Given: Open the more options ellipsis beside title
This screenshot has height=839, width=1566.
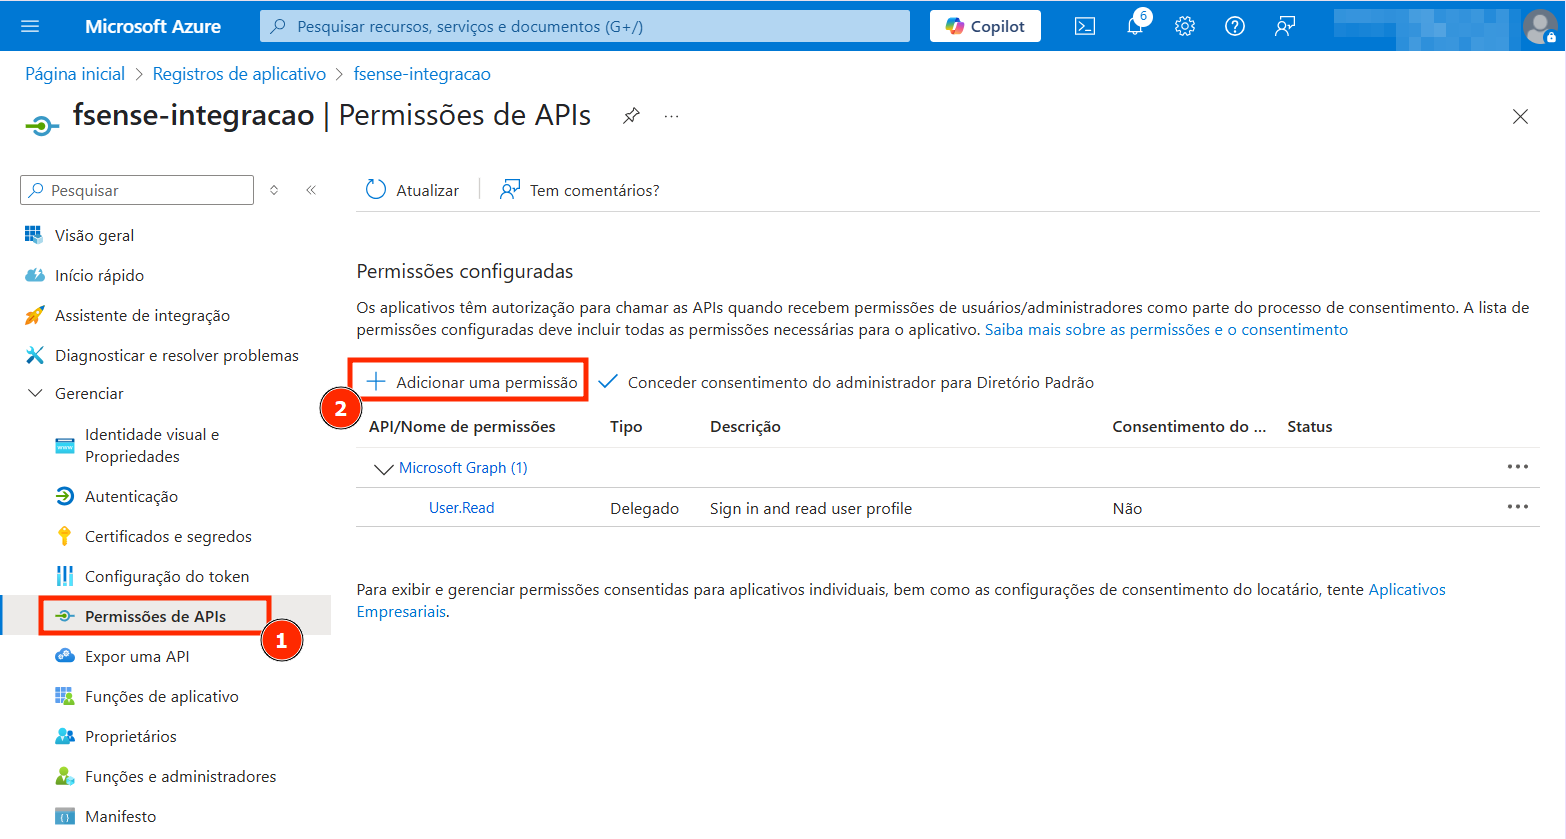Looking at the screenshot, I should [672, 117].
